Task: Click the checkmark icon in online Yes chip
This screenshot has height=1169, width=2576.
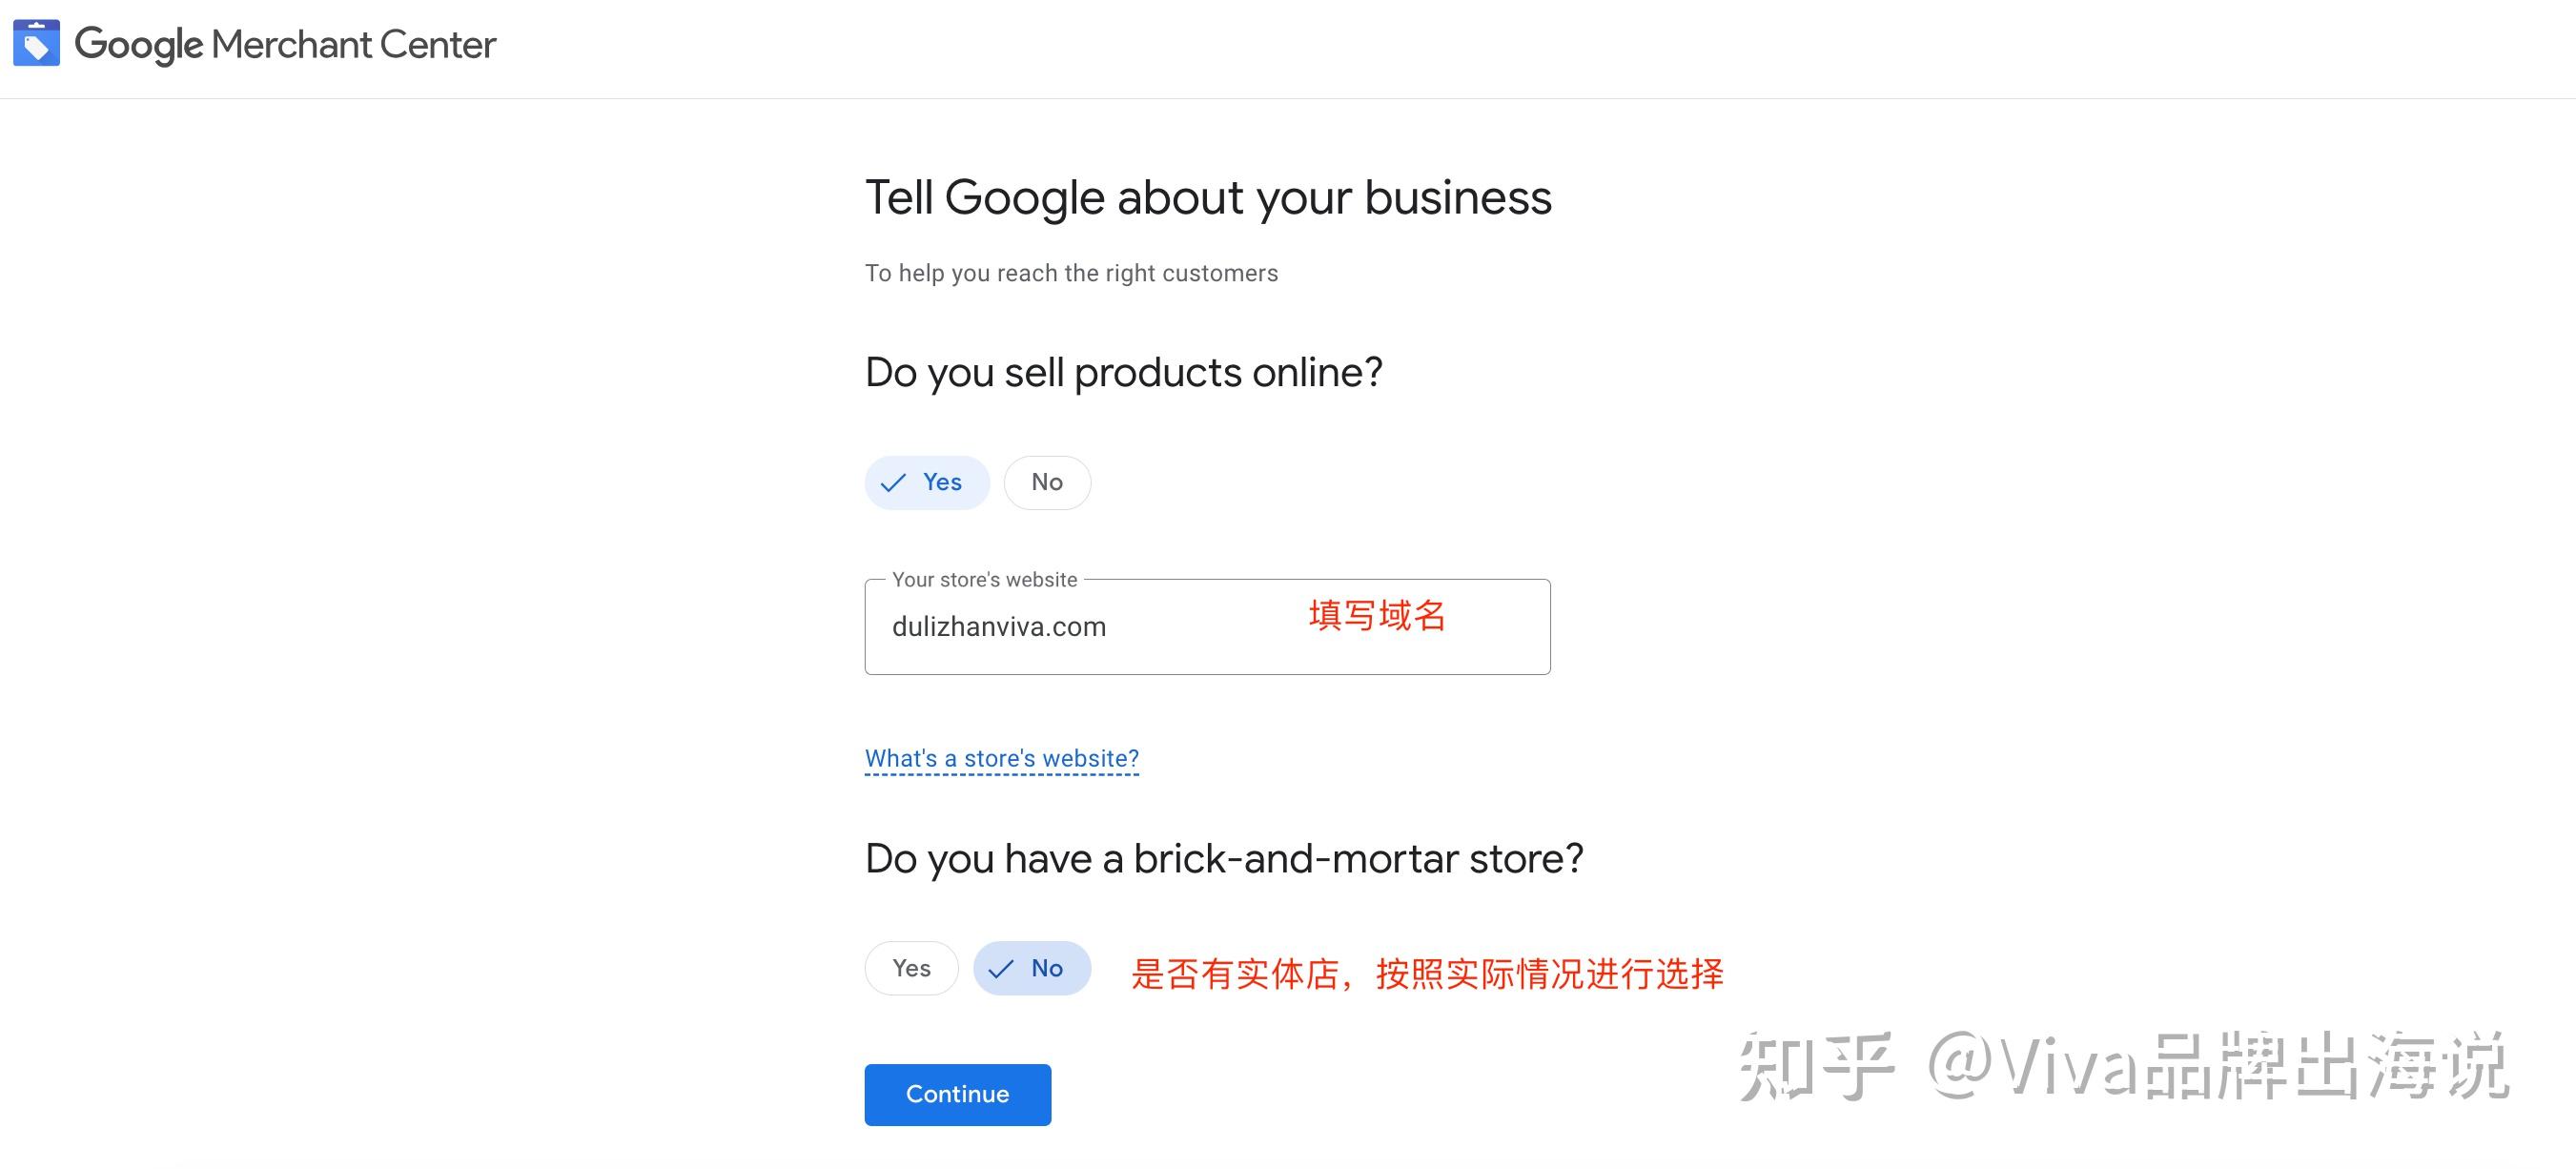Action: point(892,483)
